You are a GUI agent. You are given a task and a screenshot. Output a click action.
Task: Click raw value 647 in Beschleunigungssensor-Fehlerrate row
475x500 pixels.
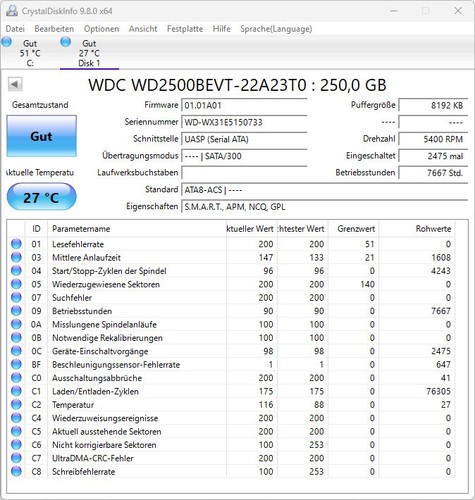coord(443,364)
